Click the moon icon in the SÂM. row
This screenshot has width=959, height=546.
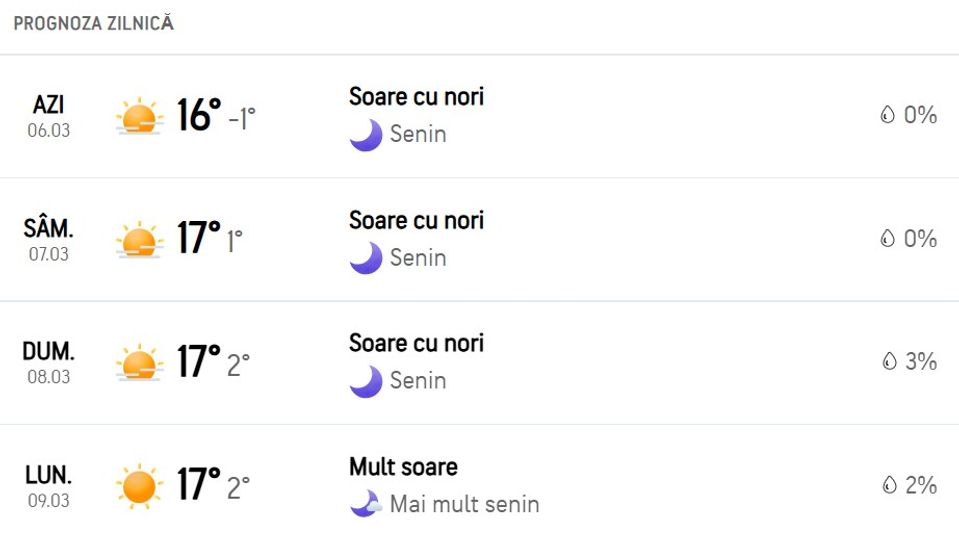(x=366, y=258)
